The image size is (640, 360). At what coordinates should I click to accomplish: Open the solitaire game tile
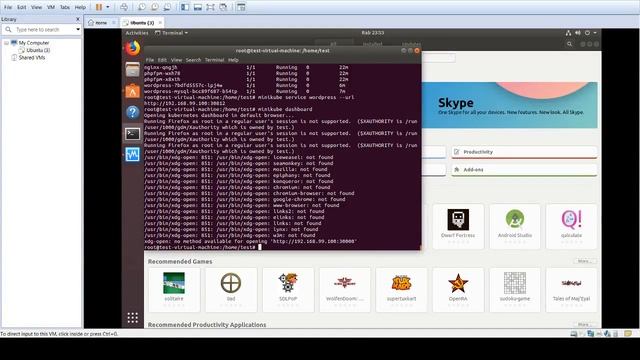coord(174,290)
